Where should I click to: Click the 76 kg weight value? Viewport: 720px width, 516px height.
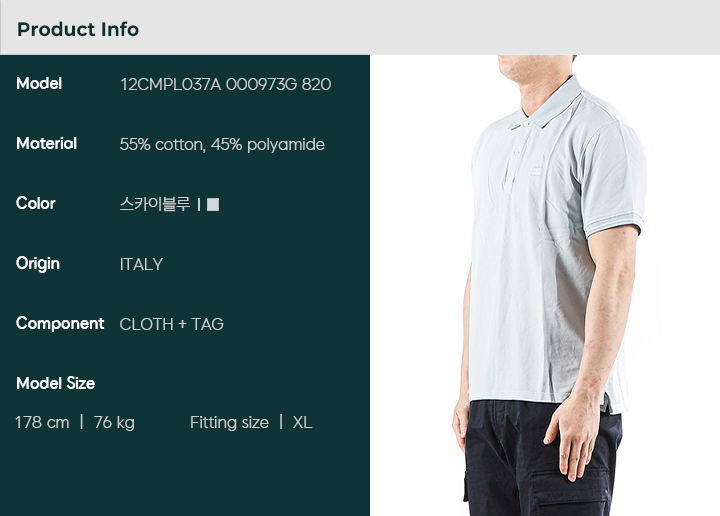click(x=114, y=422)
